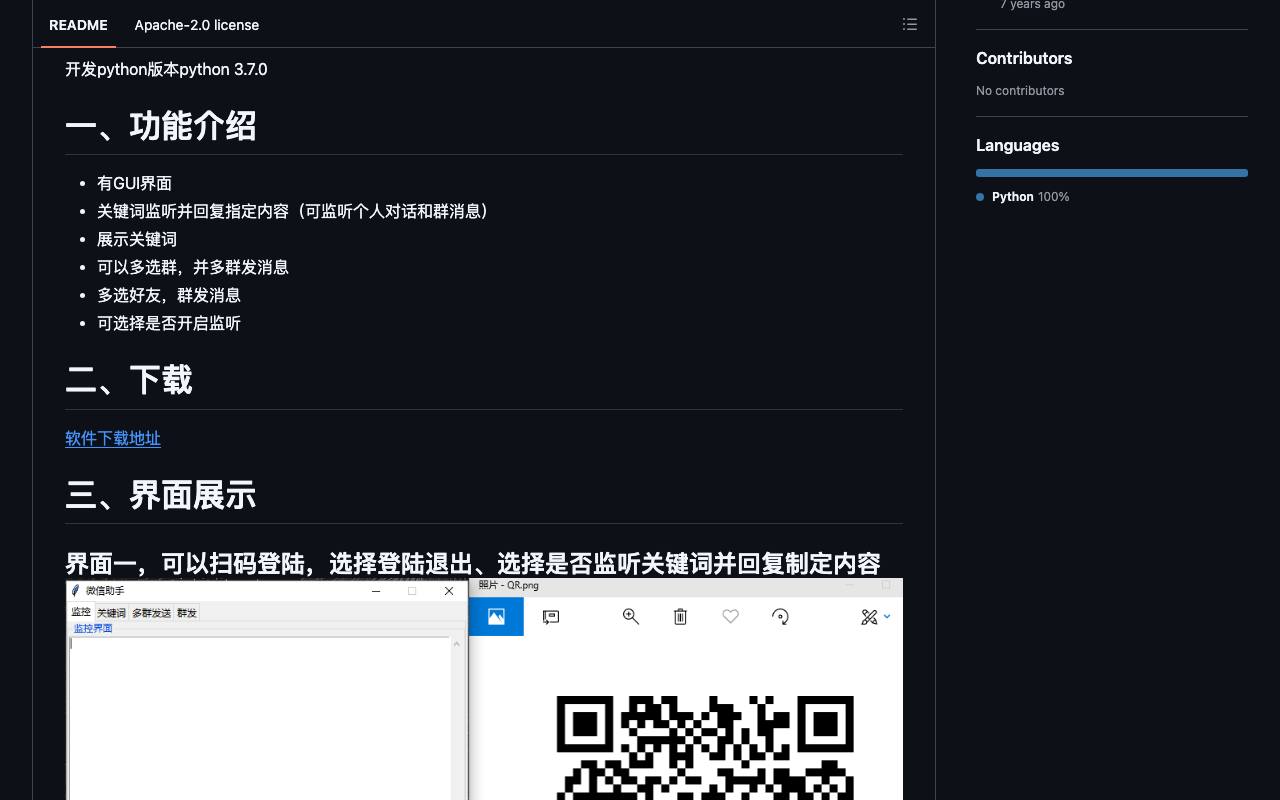The width and height of the screenshot is (1280, 800).
Task: Click the zoom magnifier icon in Photos screenshot
Action: click(x=631, y=617)
